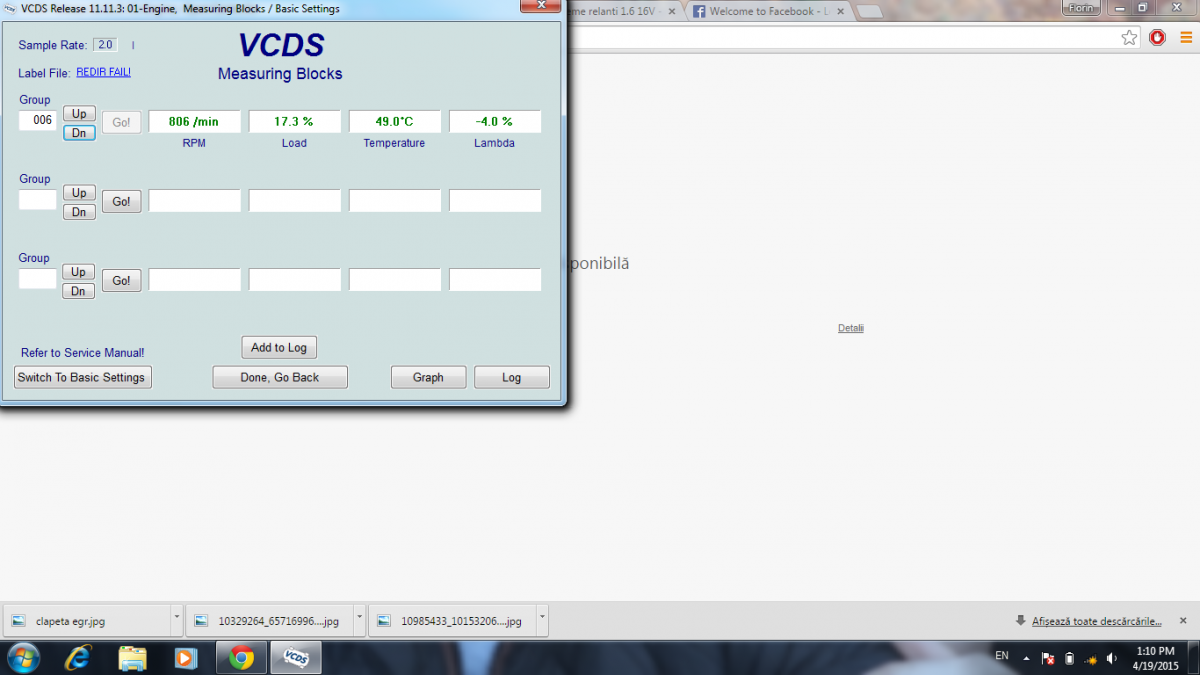
Task: Click the Detalii link on the Chrome page
Action: (851, 328)
